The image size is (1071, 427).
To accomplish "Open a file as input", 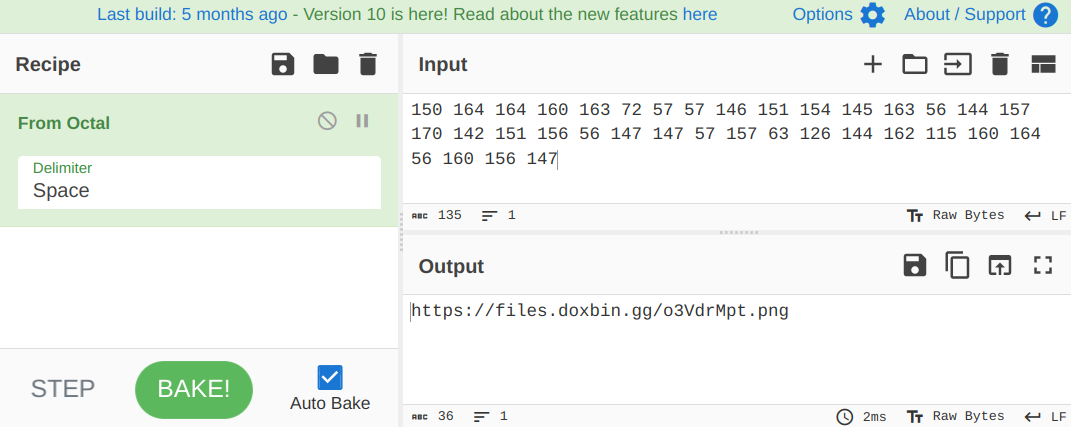I will pyautogui.click(x=958, y=64).
